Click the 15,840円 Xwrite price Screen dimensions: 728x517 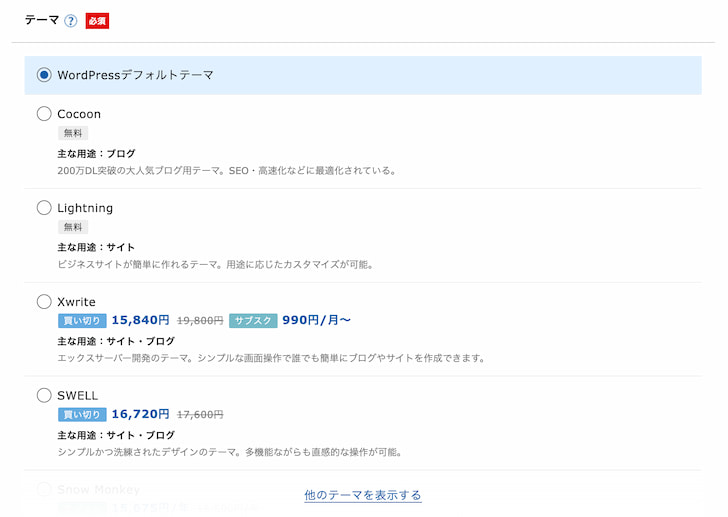point(140,320)
